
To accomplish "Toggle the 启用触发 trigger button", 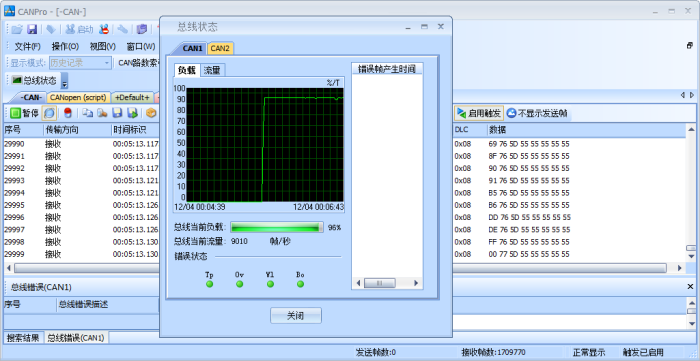I will tap(479, 113).
